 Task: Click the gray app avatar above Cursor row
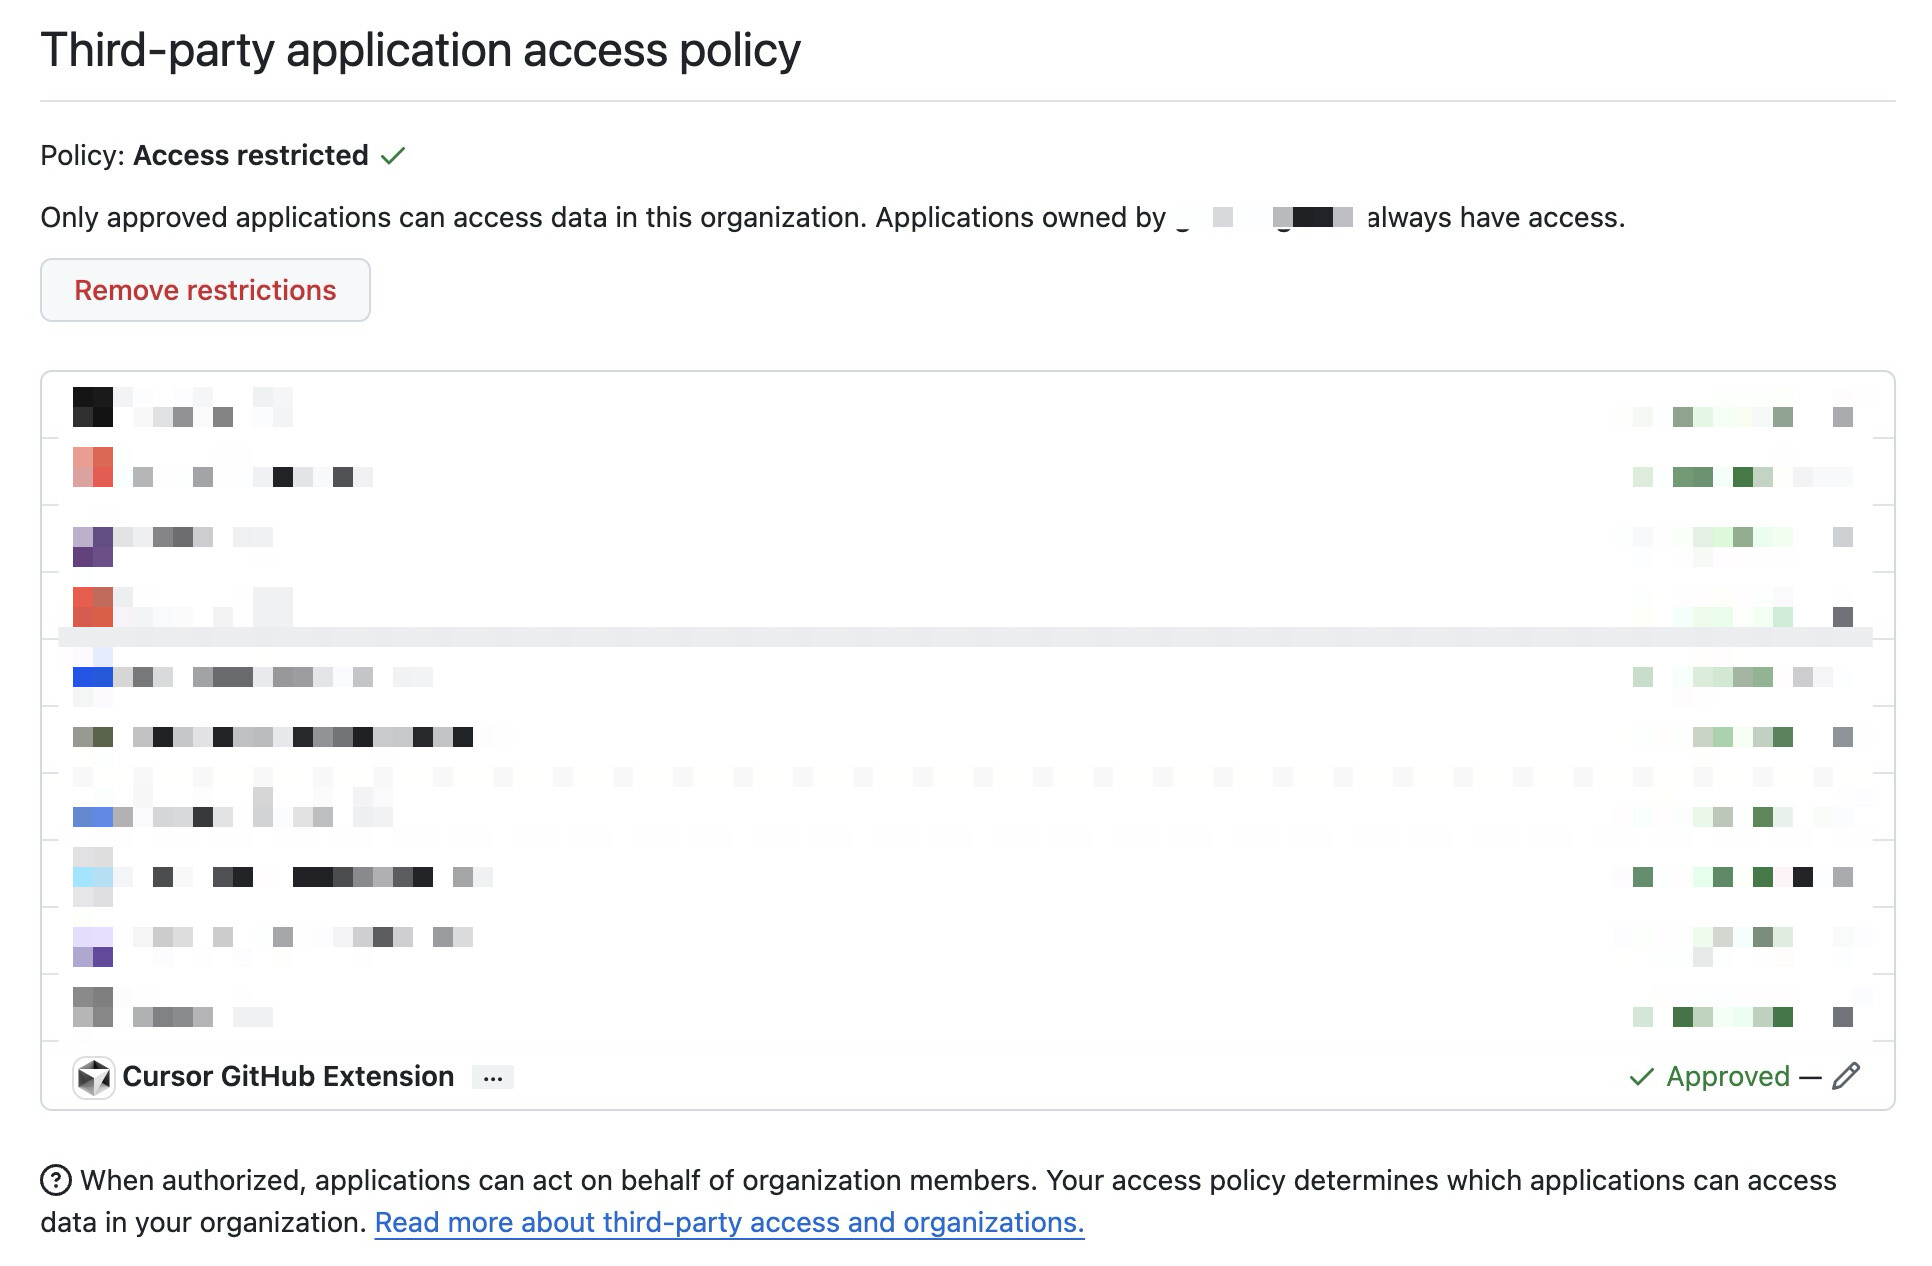point(93,1007)
